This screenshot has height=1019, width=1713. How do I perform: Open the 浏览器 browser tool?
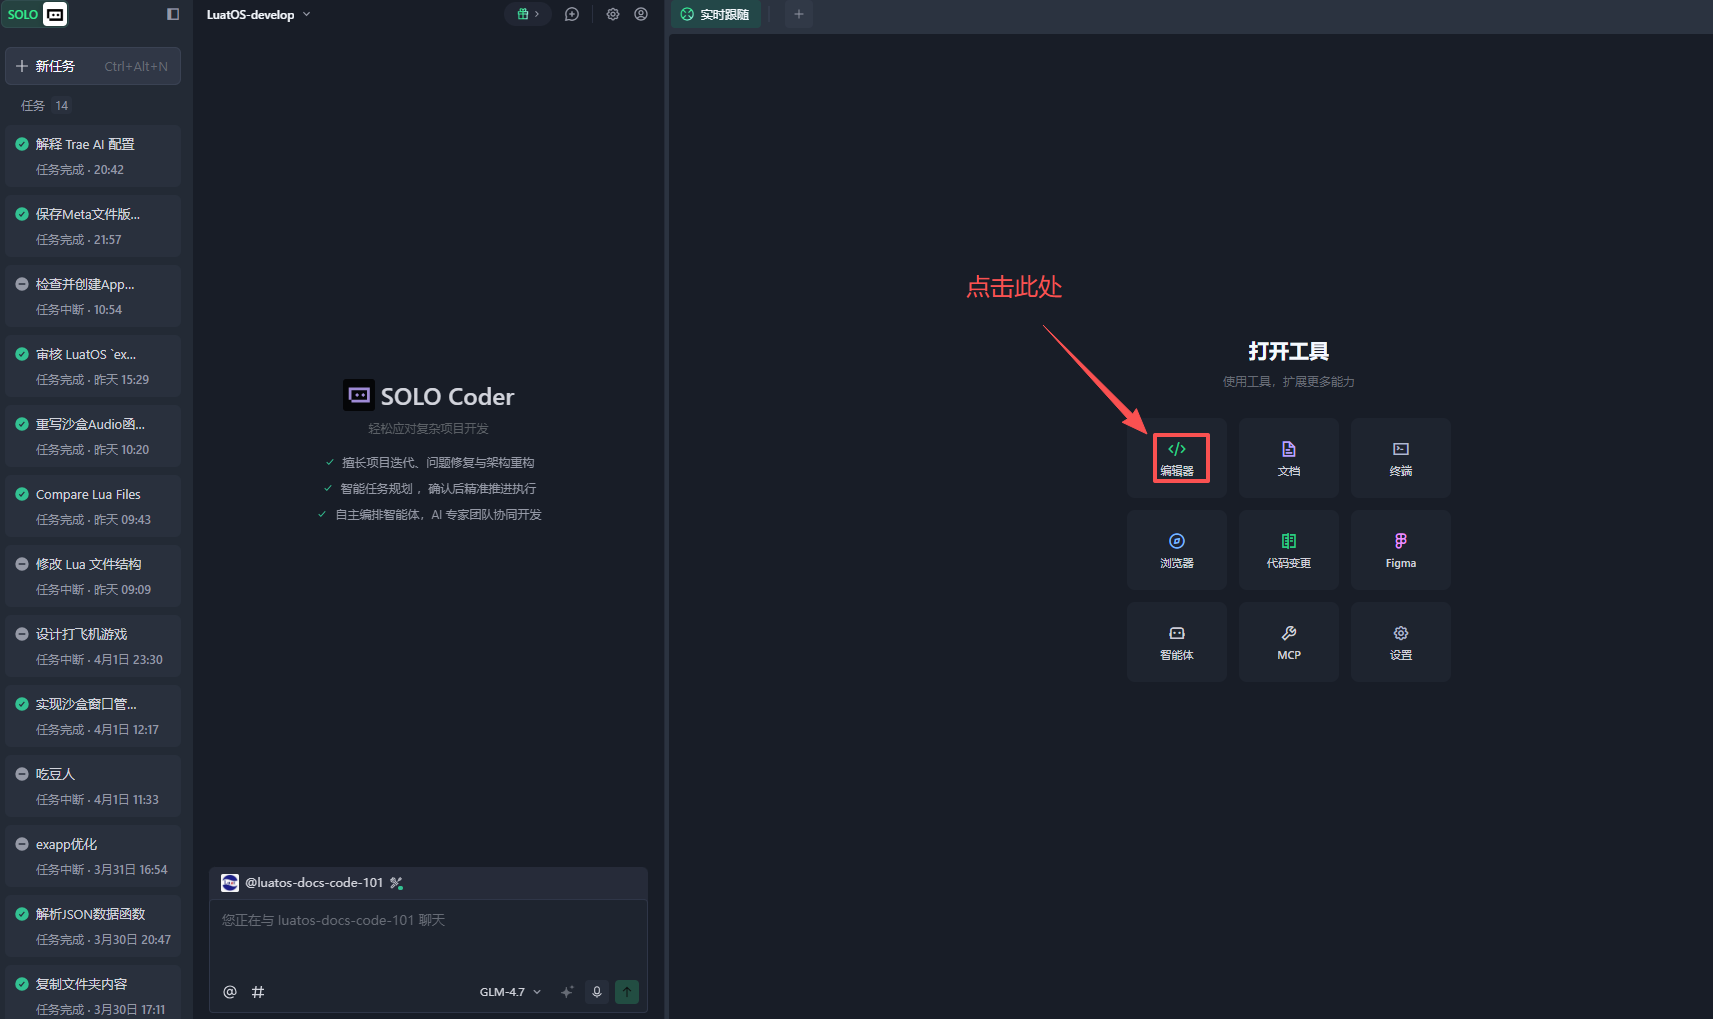pyautogui.click(x=1177, y=550)
